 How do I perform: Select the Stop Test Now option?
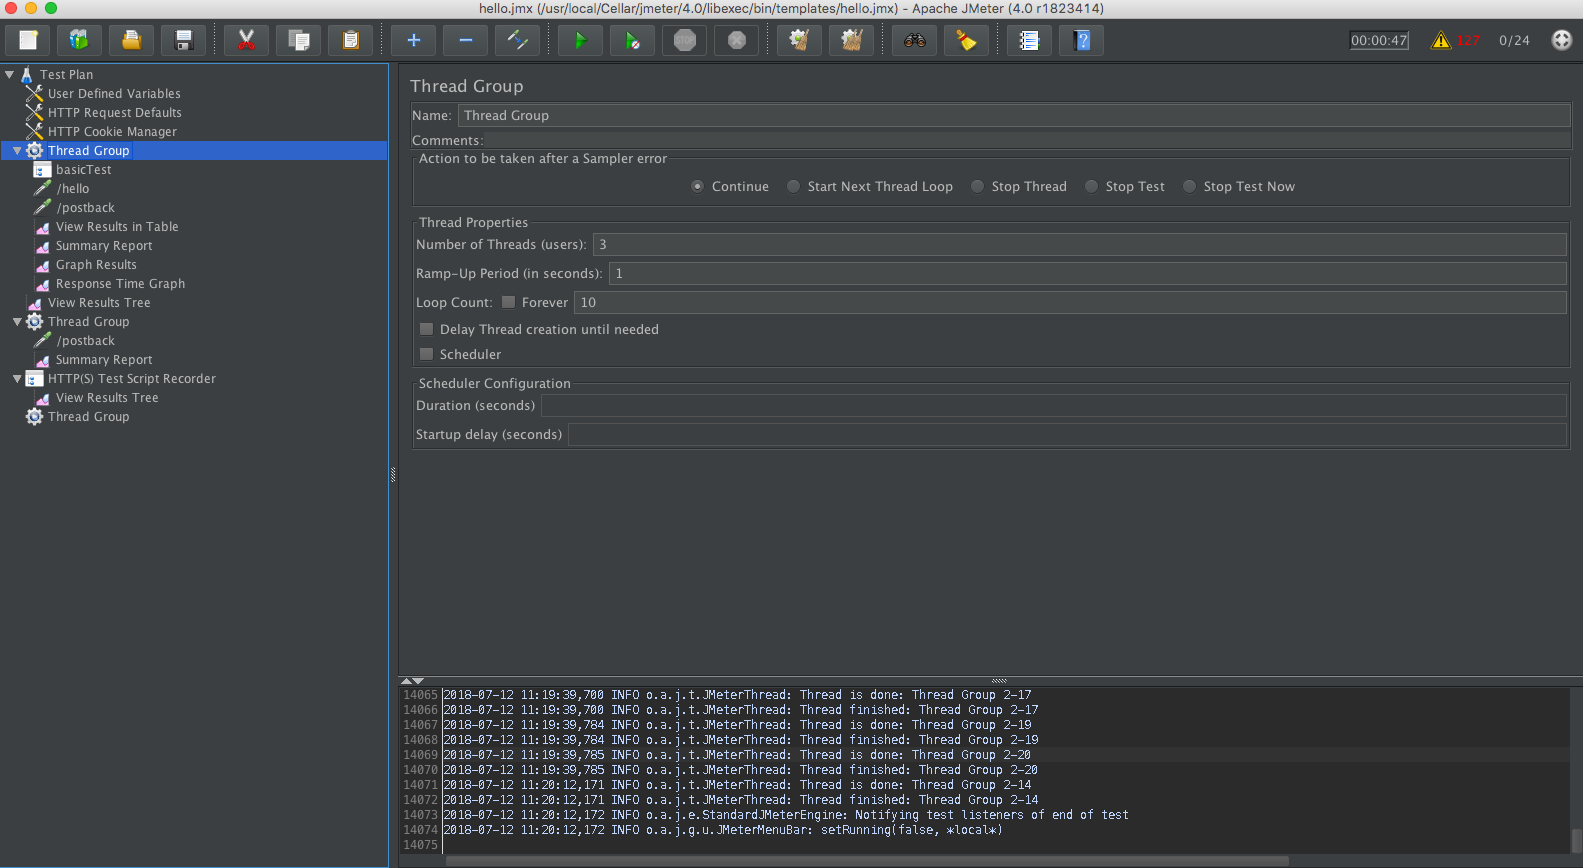pos(1190,186)
